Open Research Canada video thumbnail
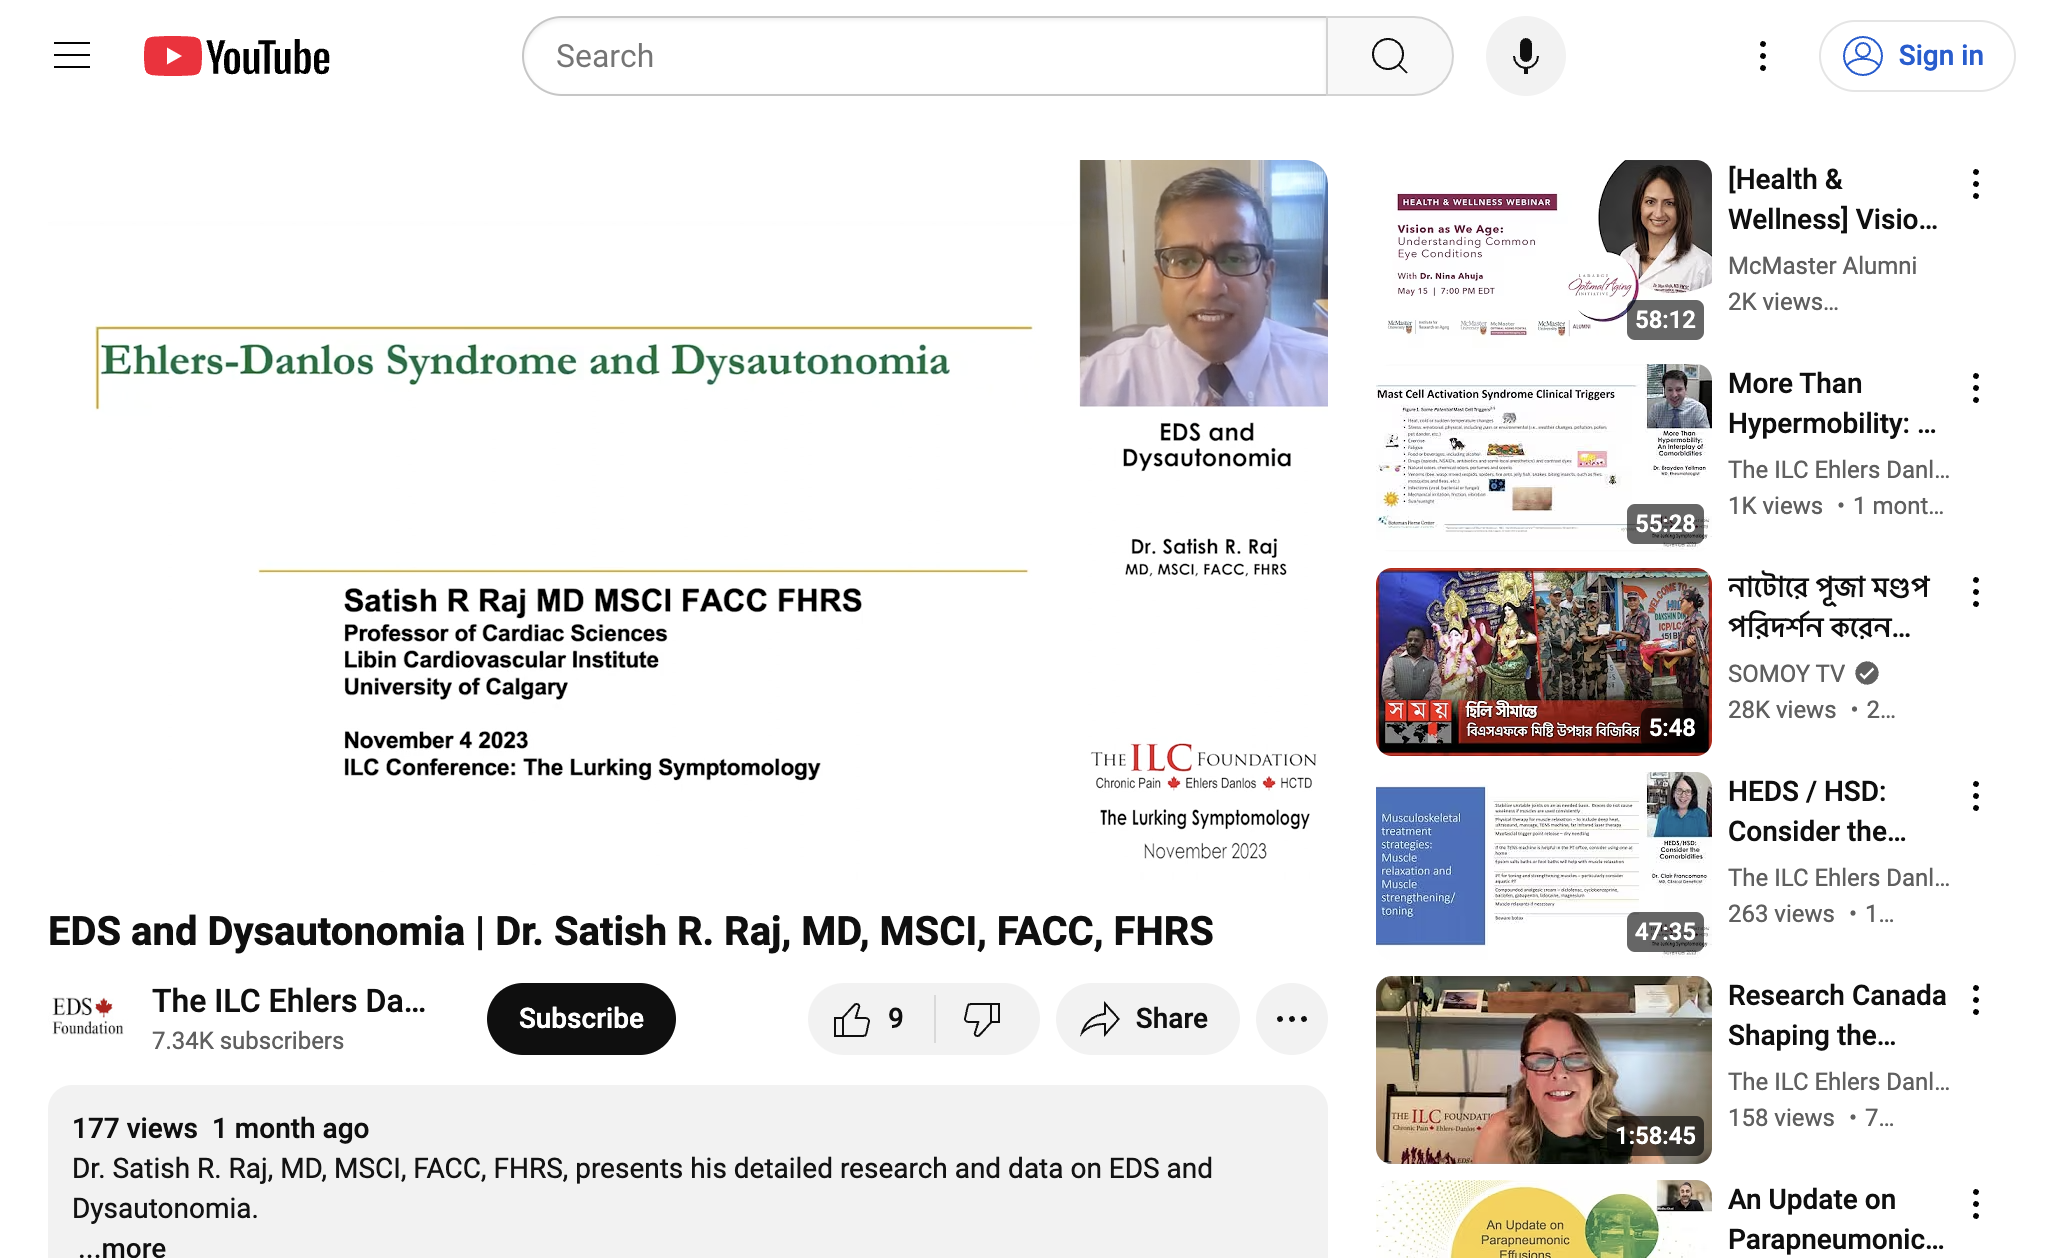The width and height of the screenshot is (2048, 1258). click(x=1543, y=1069)
